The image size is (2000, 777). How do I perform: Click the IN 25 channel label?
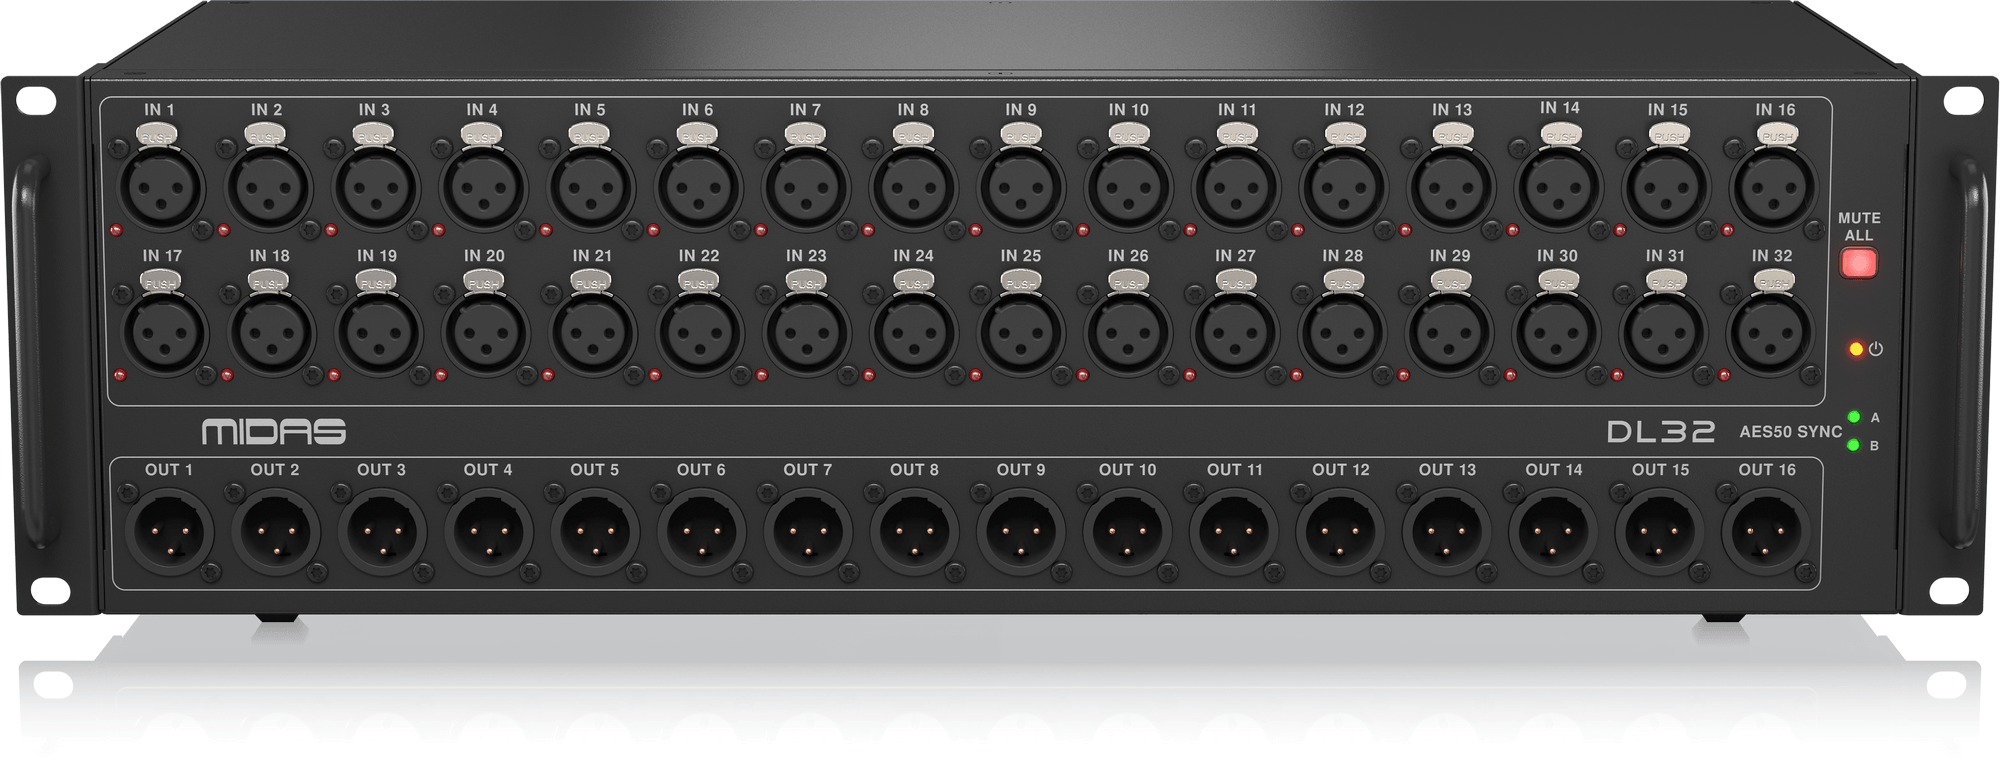click(1021, 256)
